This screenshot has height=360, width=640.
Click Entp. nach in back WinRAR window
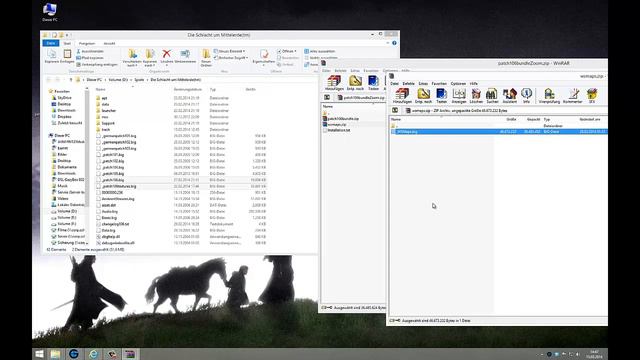point(355,83)
